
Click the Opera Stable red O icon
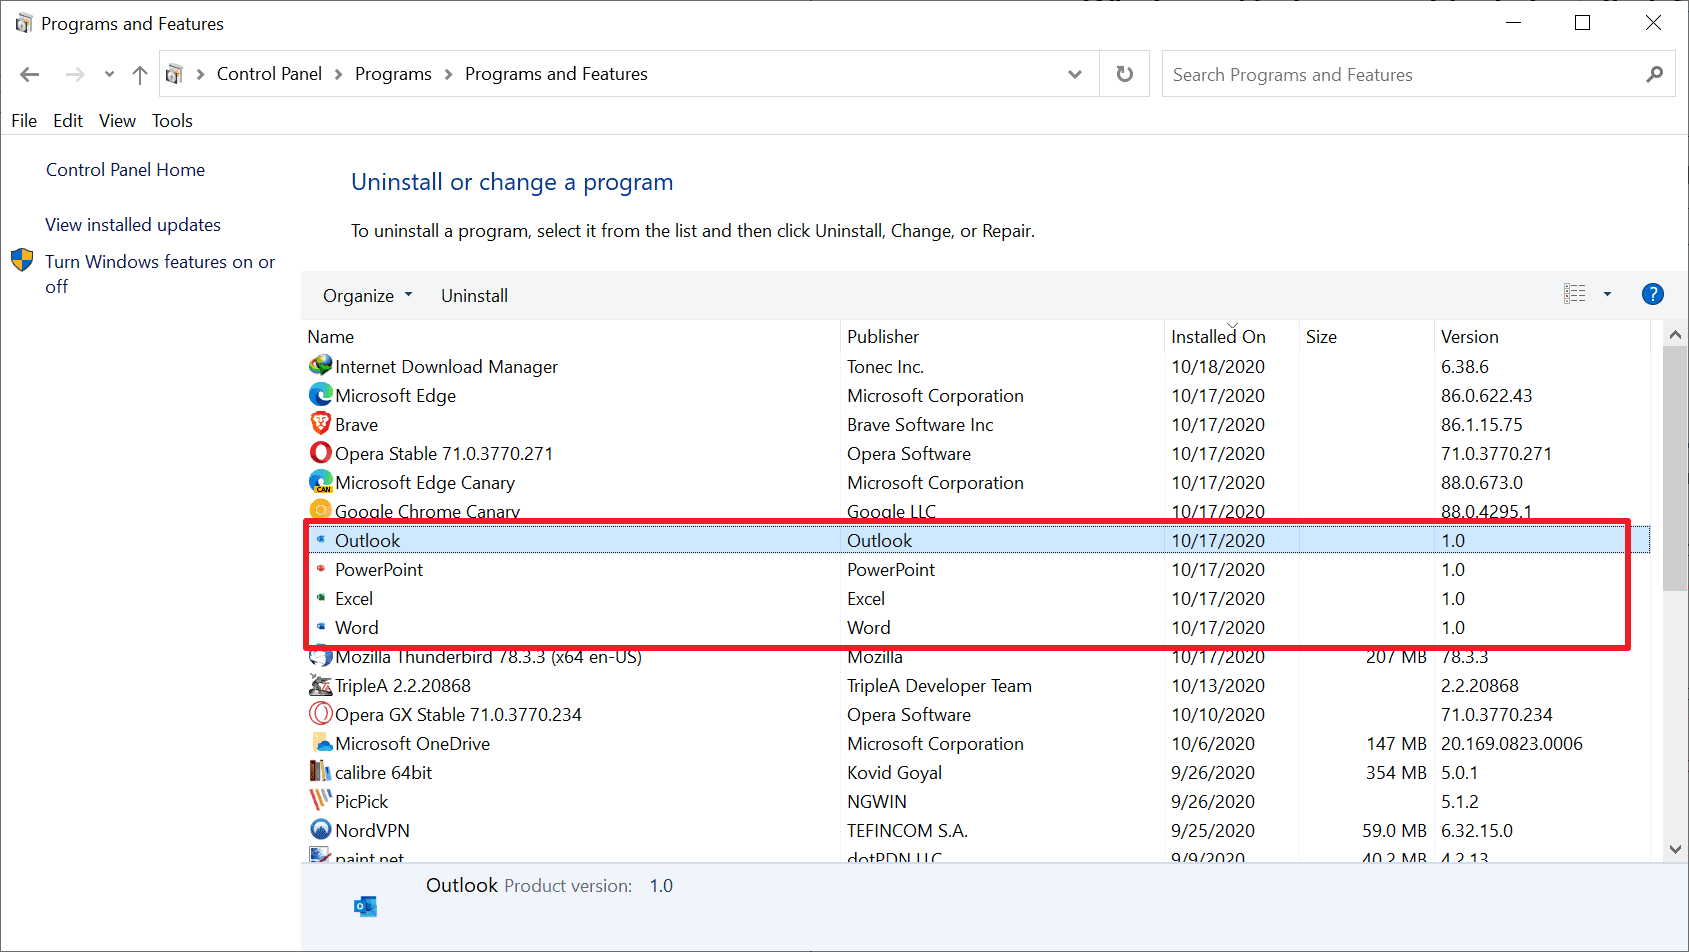pyautogui.click(x=320, y=453)
